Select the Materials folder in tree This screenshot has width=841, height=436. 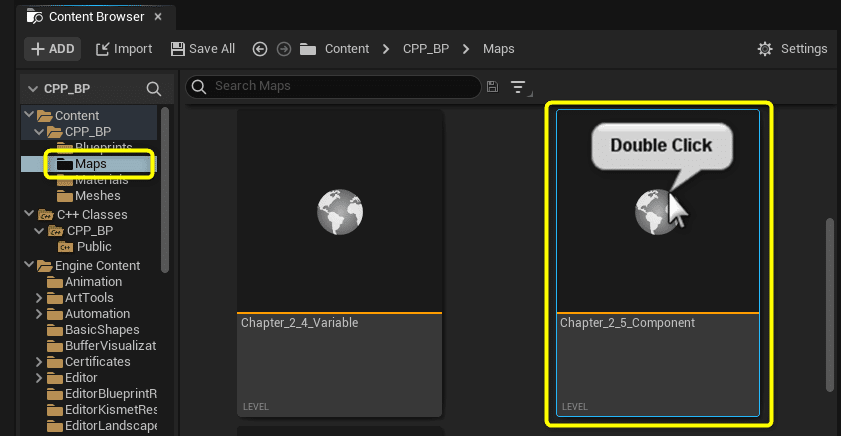[x=92, y=181]
